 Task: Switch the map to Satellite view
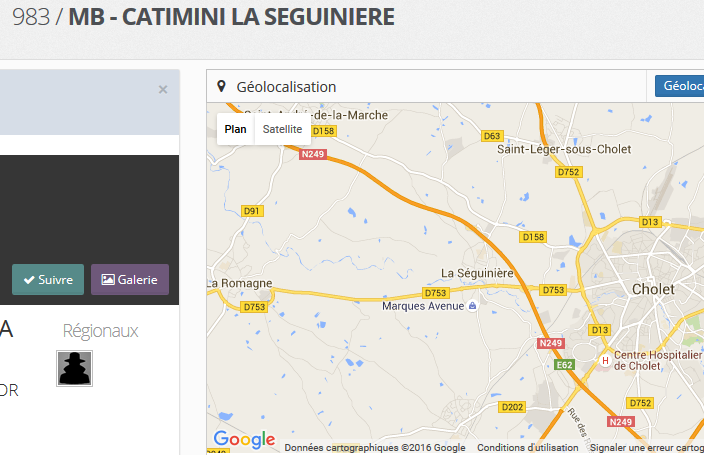pos(282,129)
